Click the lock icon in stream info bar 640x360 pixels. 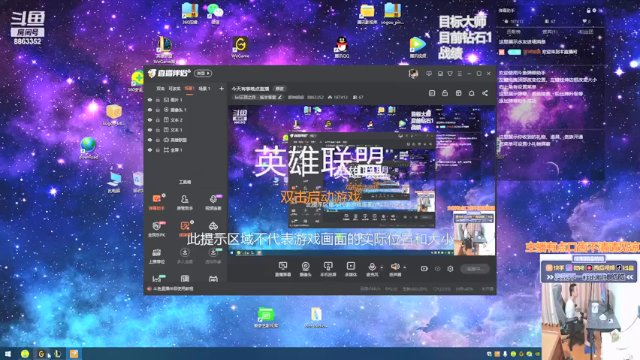(445, 93)
